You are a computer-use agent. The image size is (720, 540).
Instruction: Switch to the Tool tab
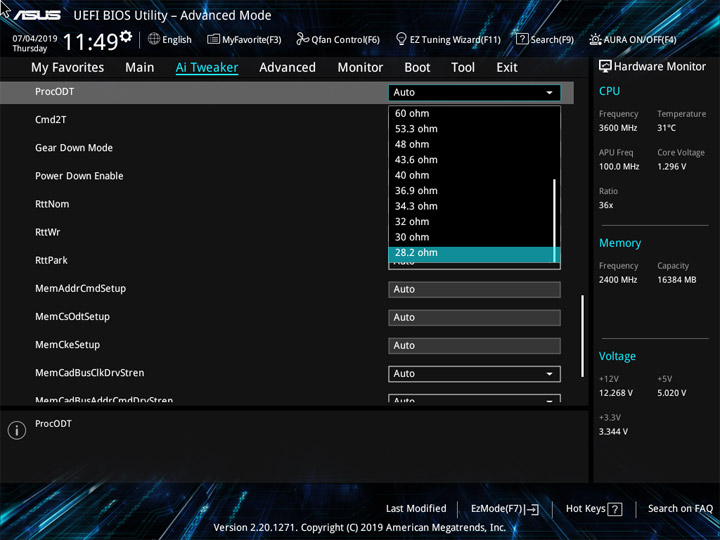463,68
